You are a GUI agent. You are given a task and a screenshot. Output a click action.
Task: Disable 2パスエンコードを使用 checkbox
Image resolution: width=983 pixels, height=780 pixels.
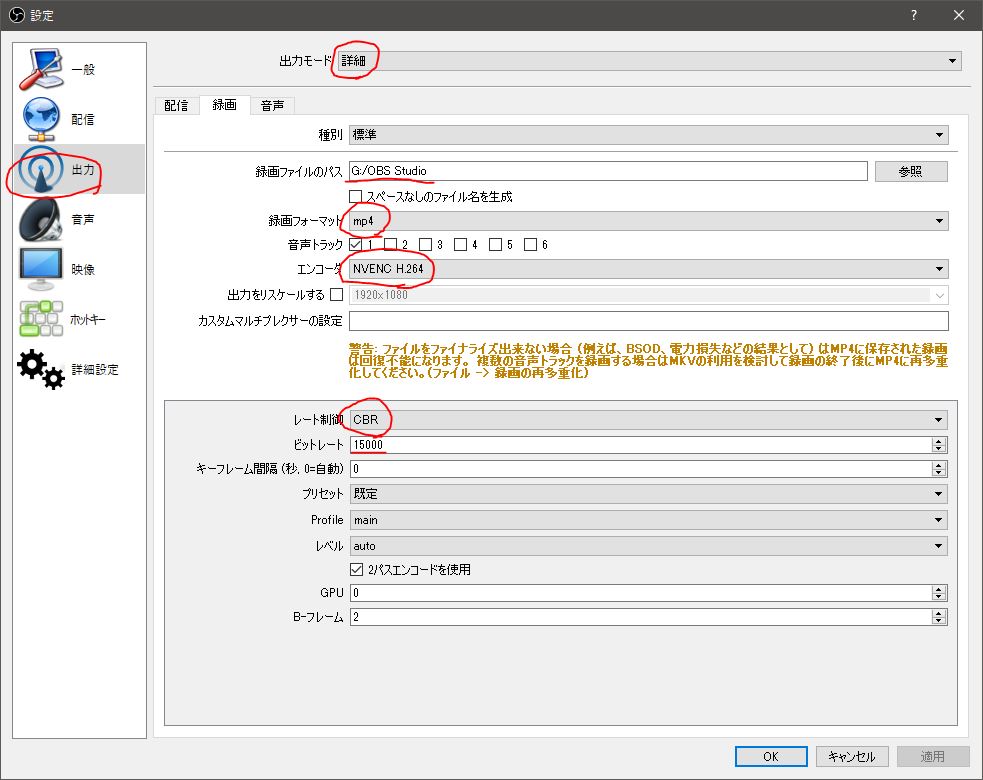pyautogui.click(x=356, y=569)
